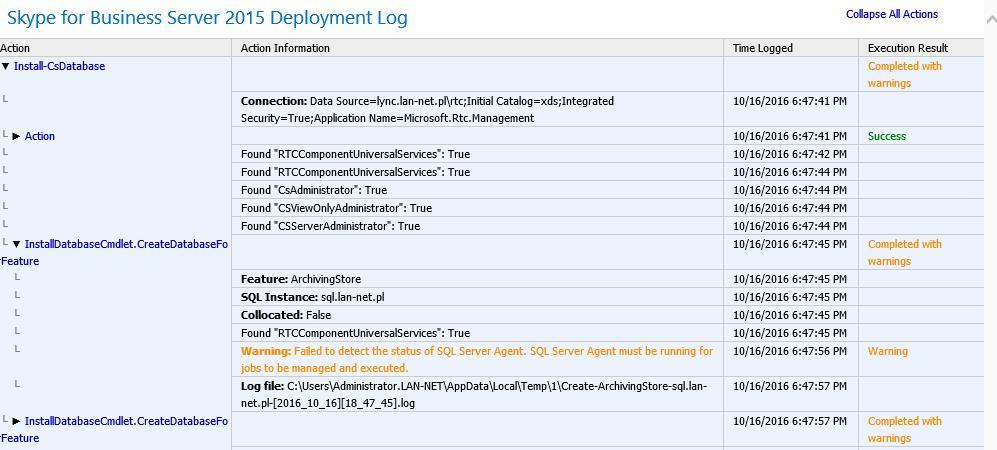Click the Skype for Business Deployment Log title

[x=207, y=17]
